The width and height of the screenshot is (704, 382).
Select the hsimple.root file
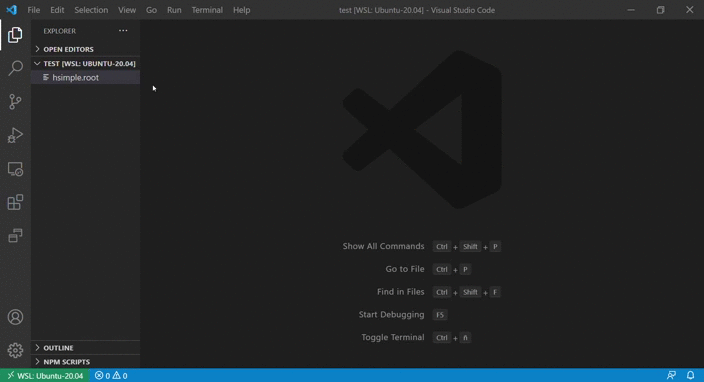pyautogui.click(x=85, y=78)
